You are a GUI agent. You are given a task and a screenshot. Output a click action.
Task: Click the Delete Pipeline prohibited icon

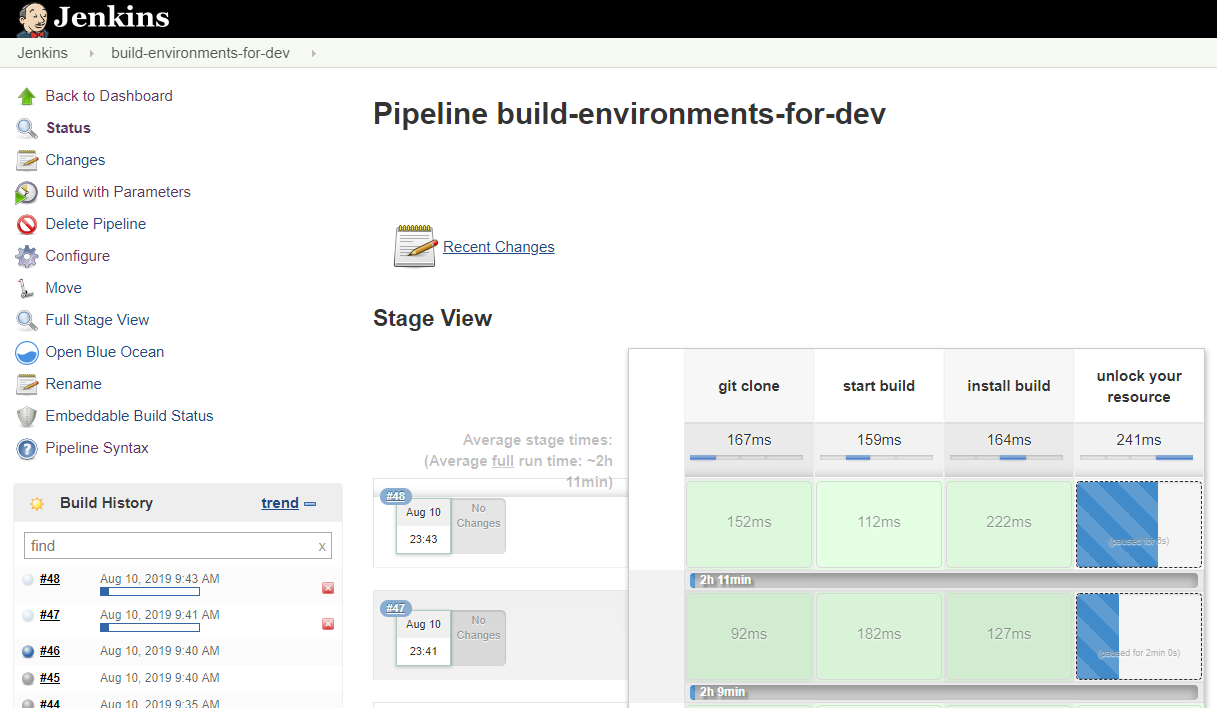pos(27,224)
